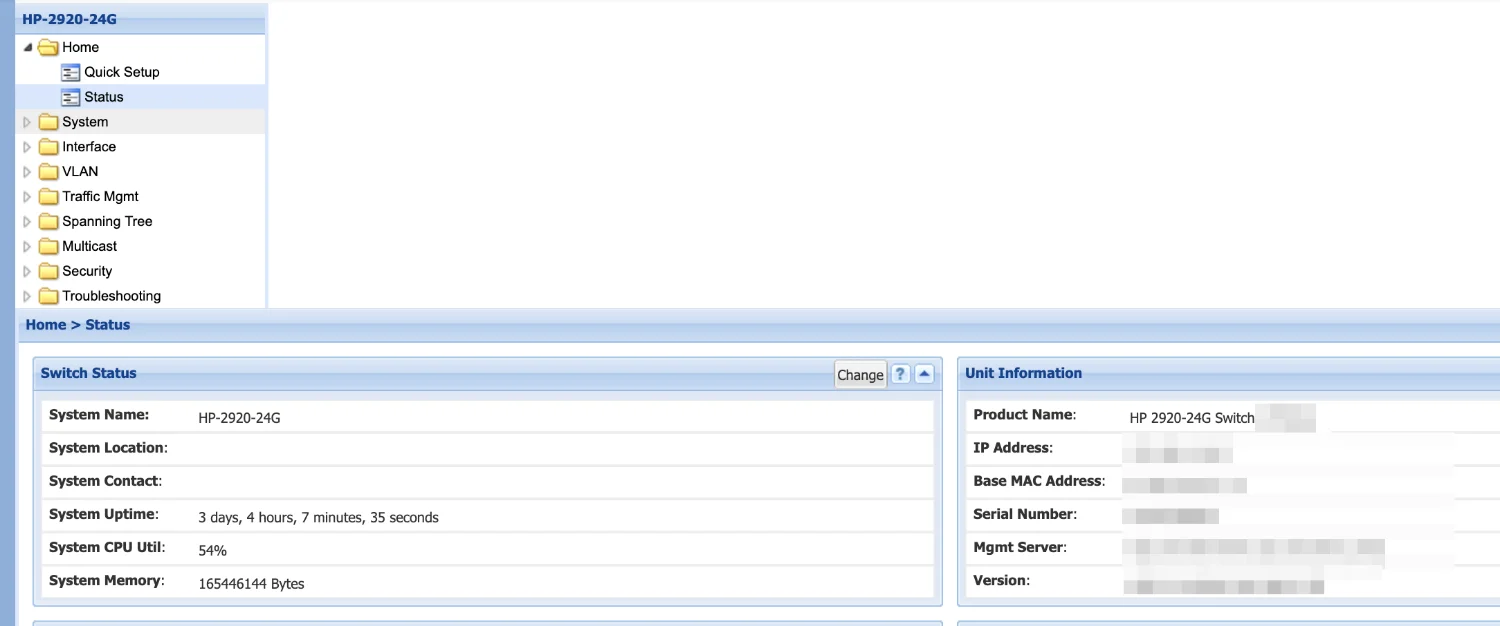Image resolution: width=1500 pixels, height=626 pixels.
Task: Expand the Traffic Mgmt tree node
Action: click(28, 197)
